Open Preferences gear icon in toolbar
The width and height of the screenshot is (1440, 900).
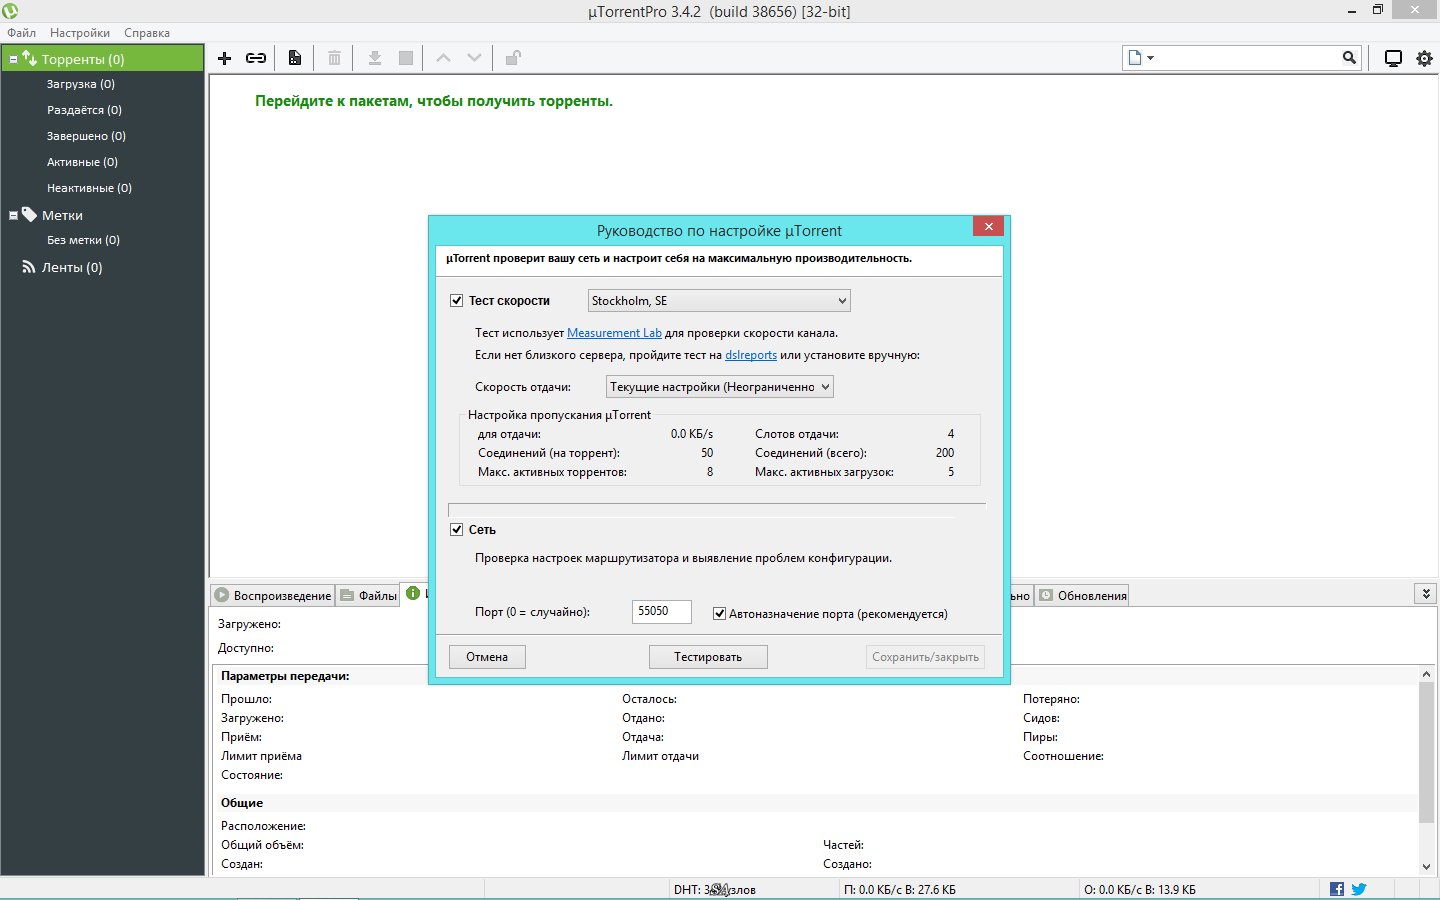tap(1424, 58)
